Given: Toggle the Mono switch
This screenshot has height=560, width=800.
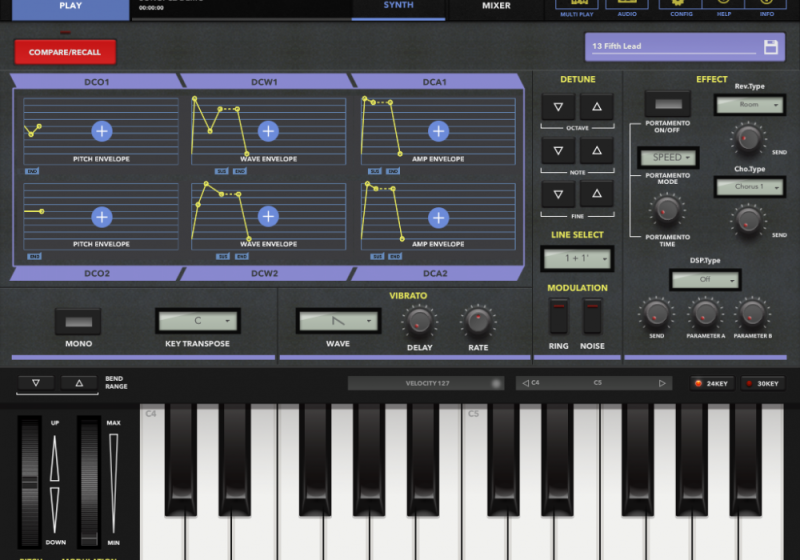Looking at the screenshot, I should [x=79, y=322].
